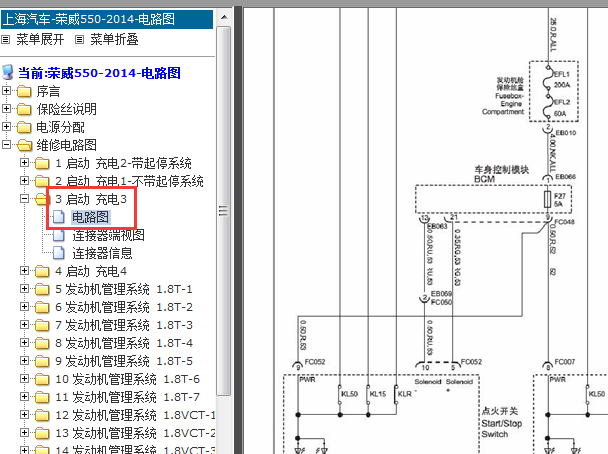Expand node 2 启动 充电1-不带起停系统
This screenshot has height=454, width=608.
[24, 181]
